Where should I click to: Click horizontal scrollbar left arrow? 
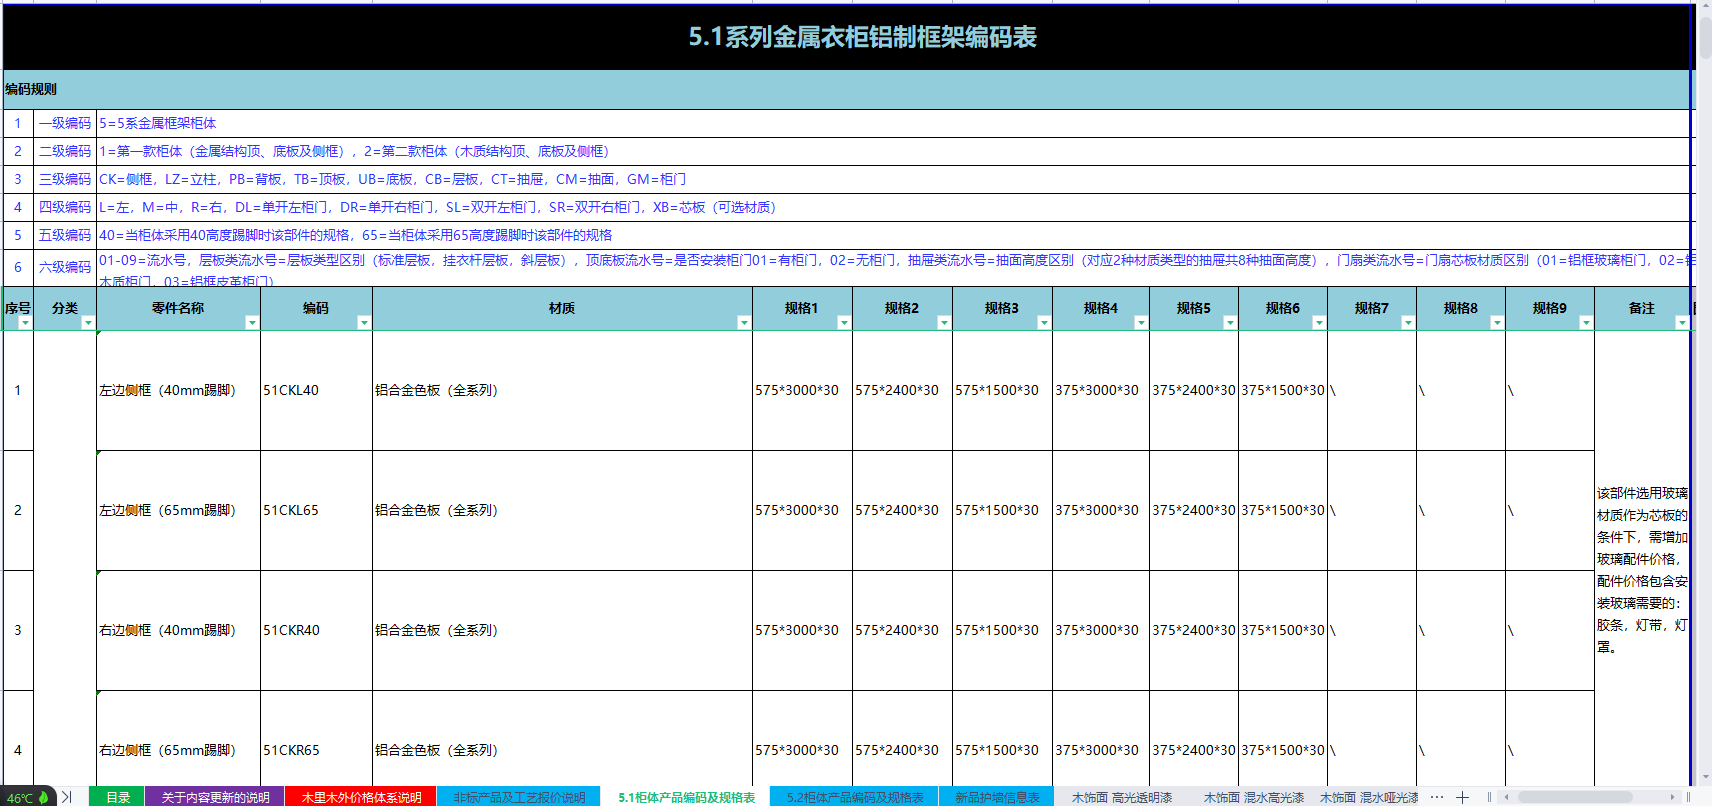[x=1506, y=797]
